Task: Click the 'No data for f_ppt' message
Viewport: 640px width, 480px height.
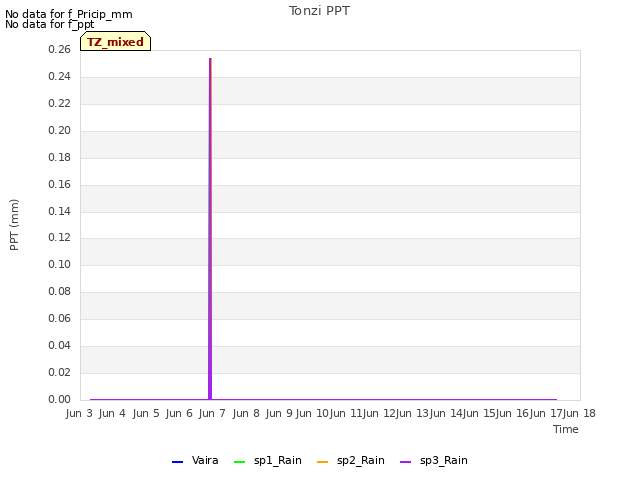Action: point(49,24)
